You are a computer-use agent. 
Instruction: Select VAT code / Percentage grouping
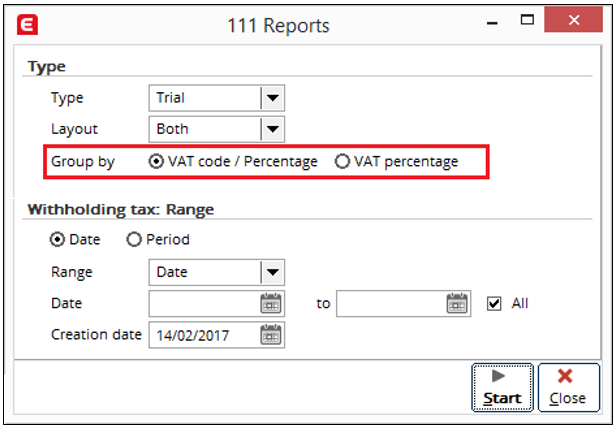pos(156,161)
